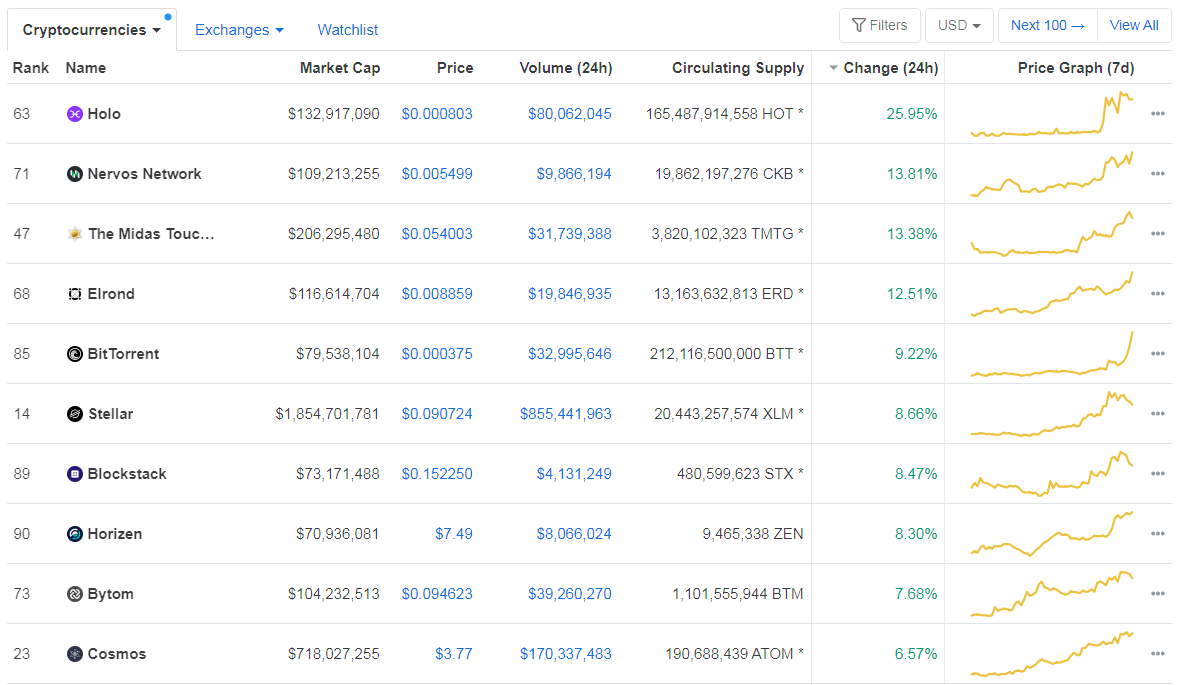Open Cosmos 7-day price graph

pos(1052,654)
